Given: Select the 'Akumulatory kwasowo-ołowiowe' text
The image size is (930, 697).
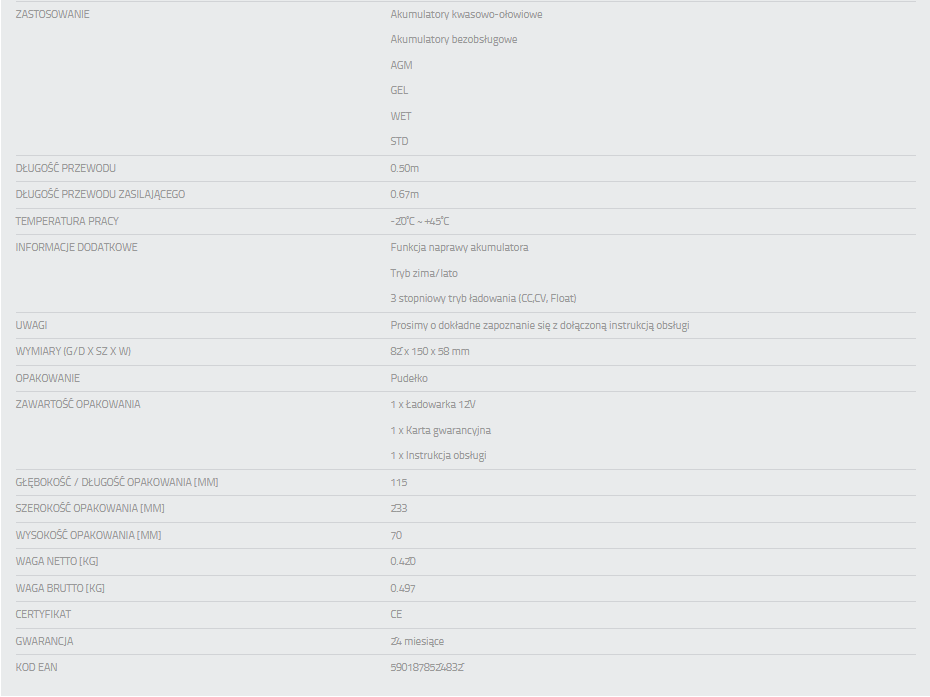Looking at the screenshot, I should coord(466,14).
